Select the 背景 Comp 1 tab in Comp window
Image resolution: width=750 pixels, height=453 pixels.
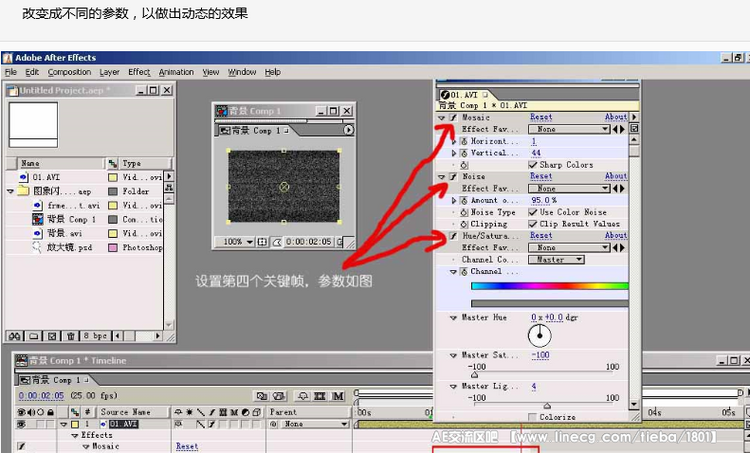pyautogui.click(x=254, y=131)
